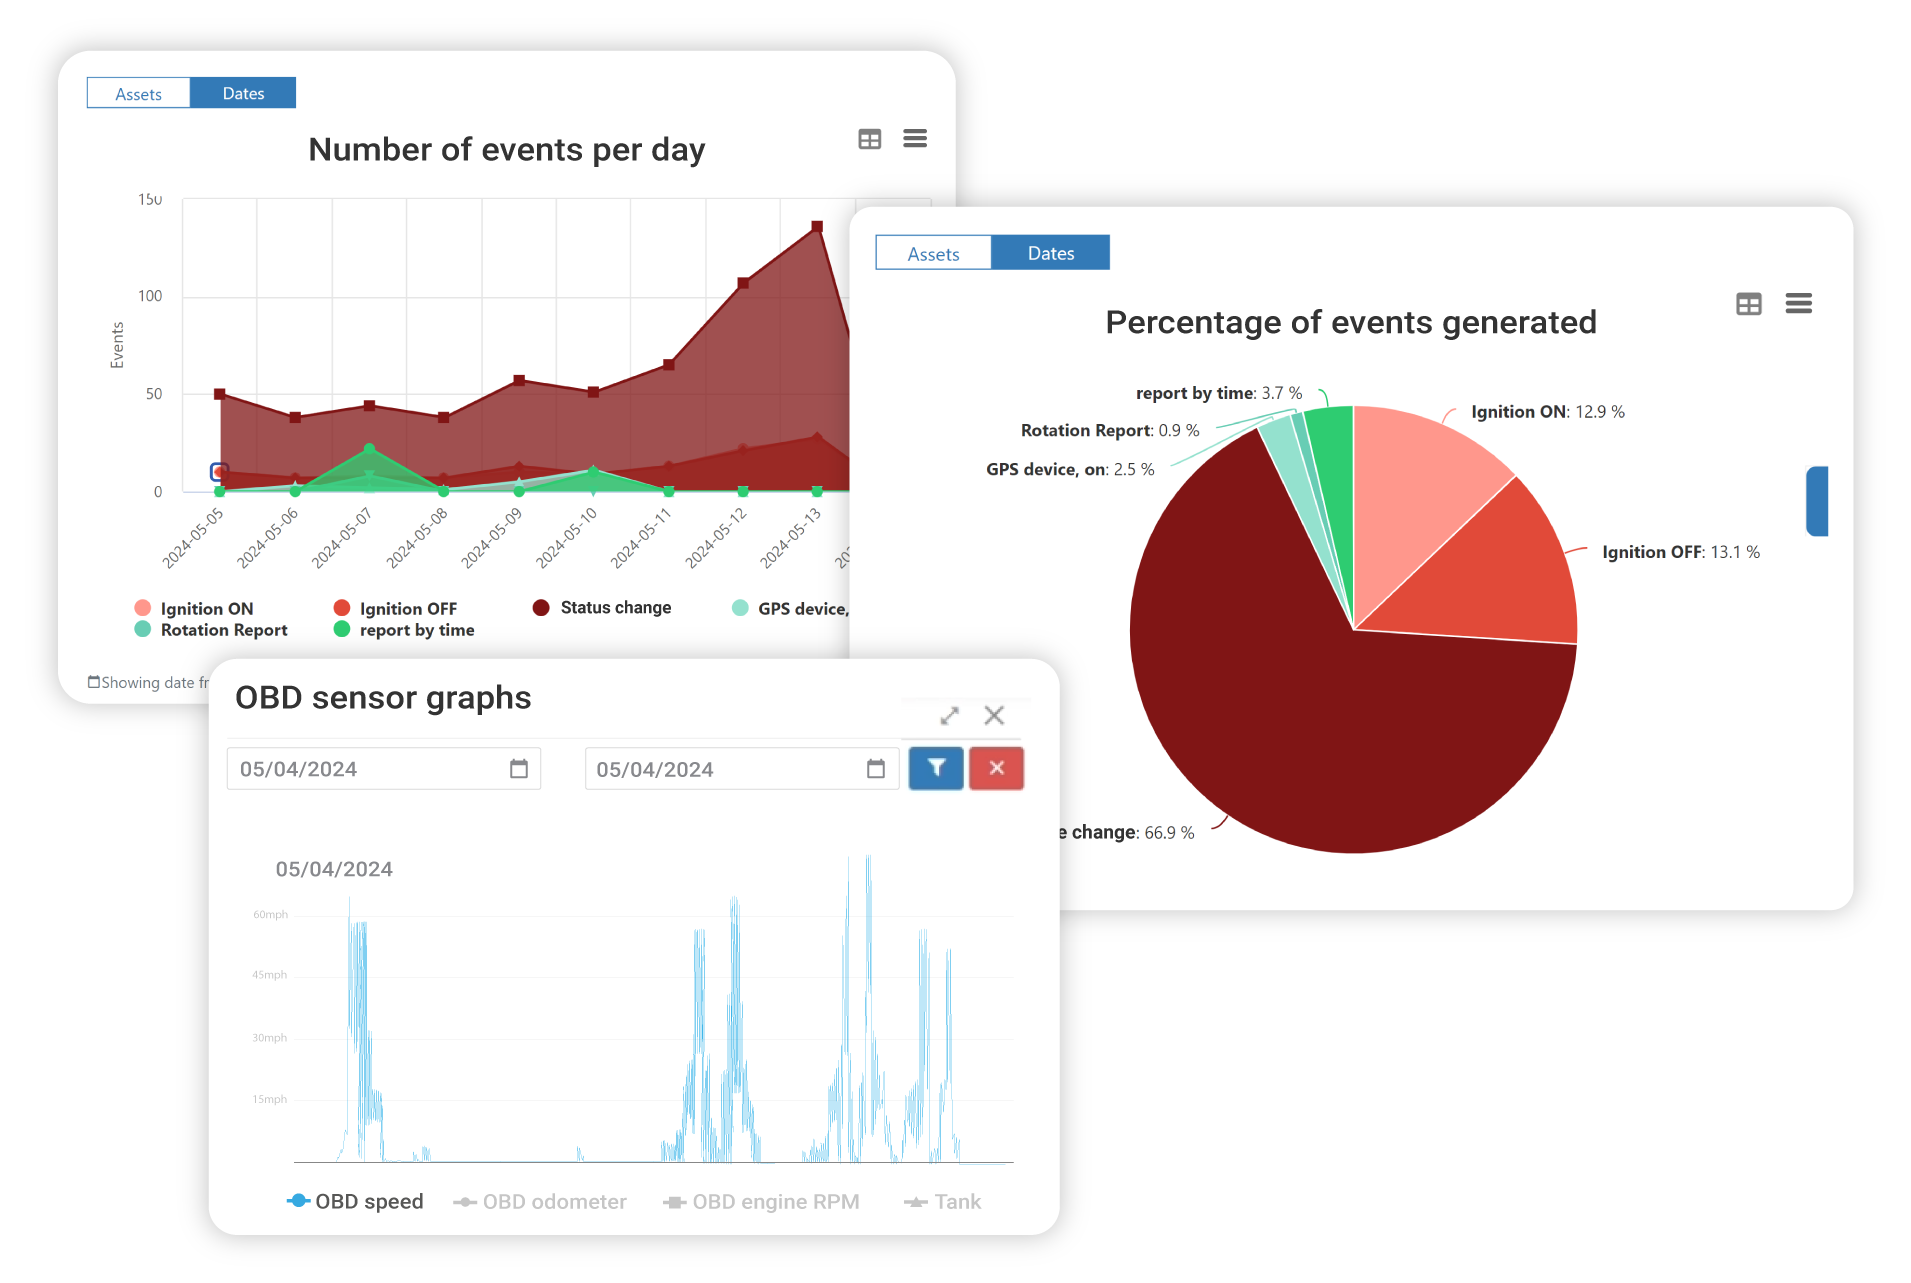Image resolution: width=1911 pixels, height=1283 pixels.
Task: Open data table view for percentage pie chart
Action: [1748, 304]
